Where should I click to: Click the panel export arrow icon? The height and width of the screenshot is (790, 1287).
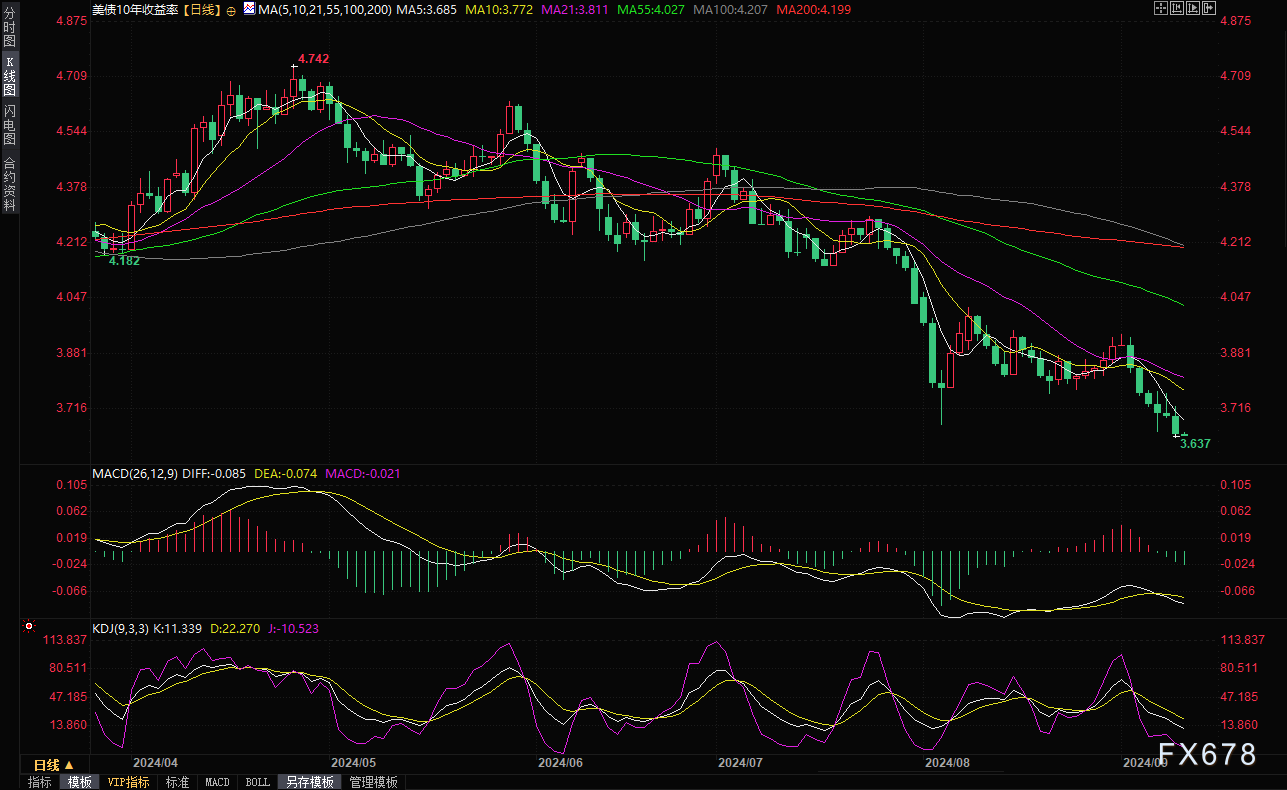(x=1208, y=8)
